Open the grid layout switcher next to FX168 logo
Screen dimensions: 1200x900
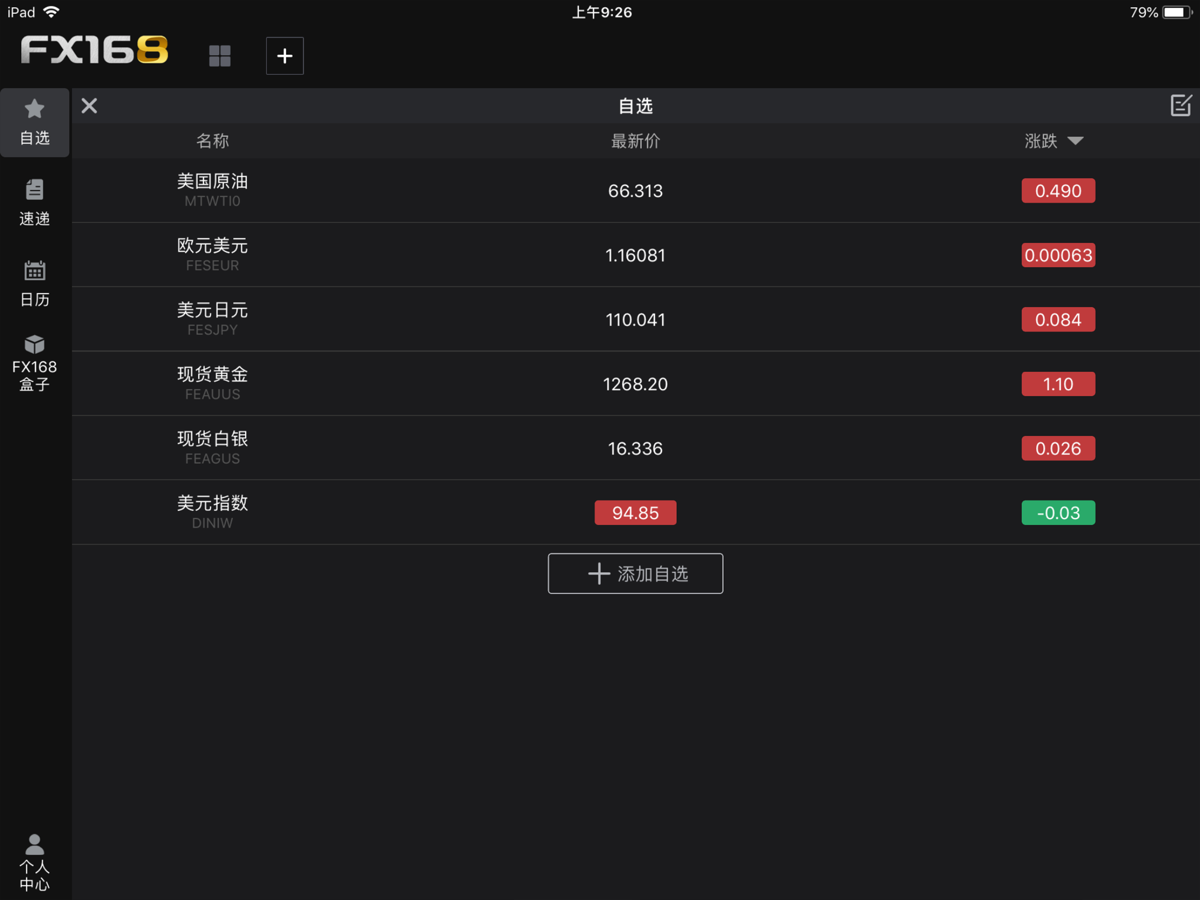[x=220, y=56]
